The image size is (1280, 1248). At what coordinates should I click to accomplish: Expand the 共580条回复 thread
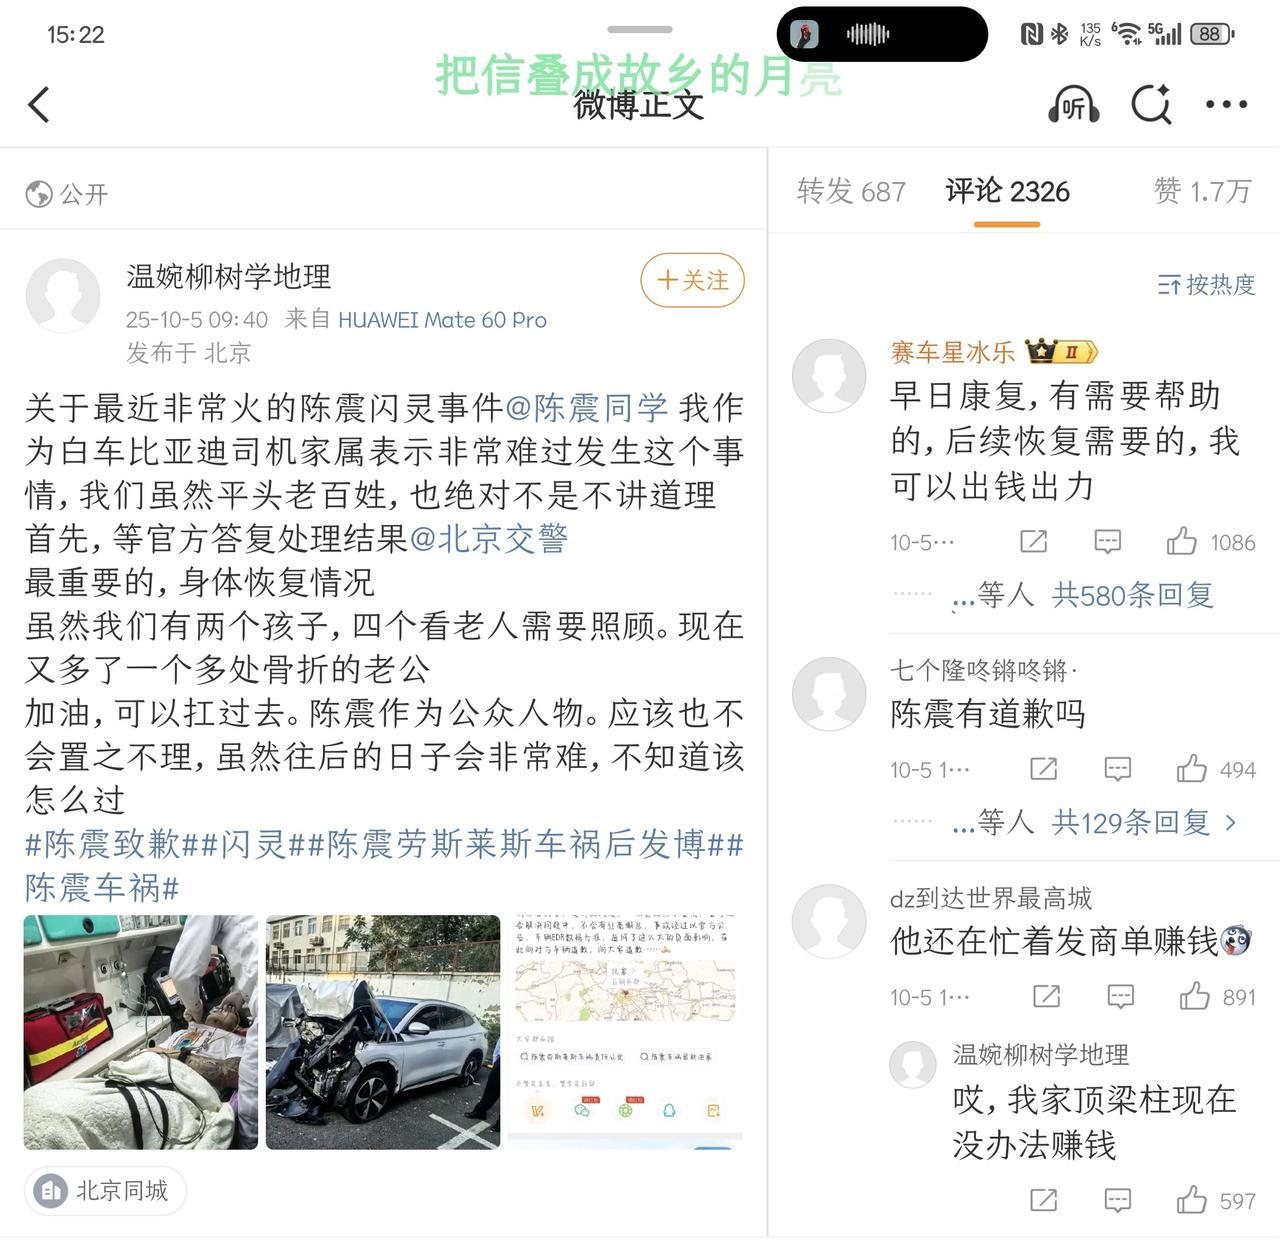[1132, 595]
